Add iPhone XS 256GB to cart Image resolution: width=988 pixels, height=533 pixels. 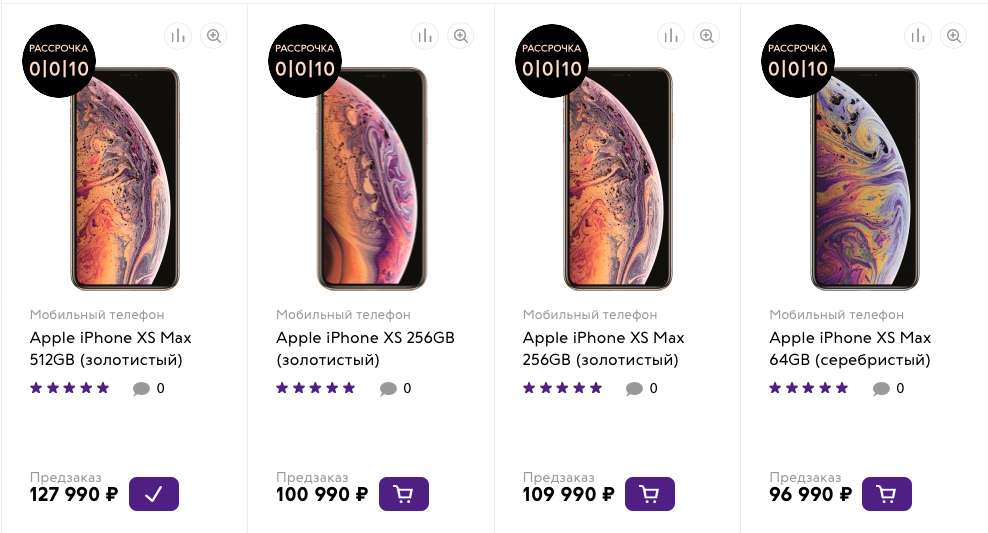tap(404, 494)
